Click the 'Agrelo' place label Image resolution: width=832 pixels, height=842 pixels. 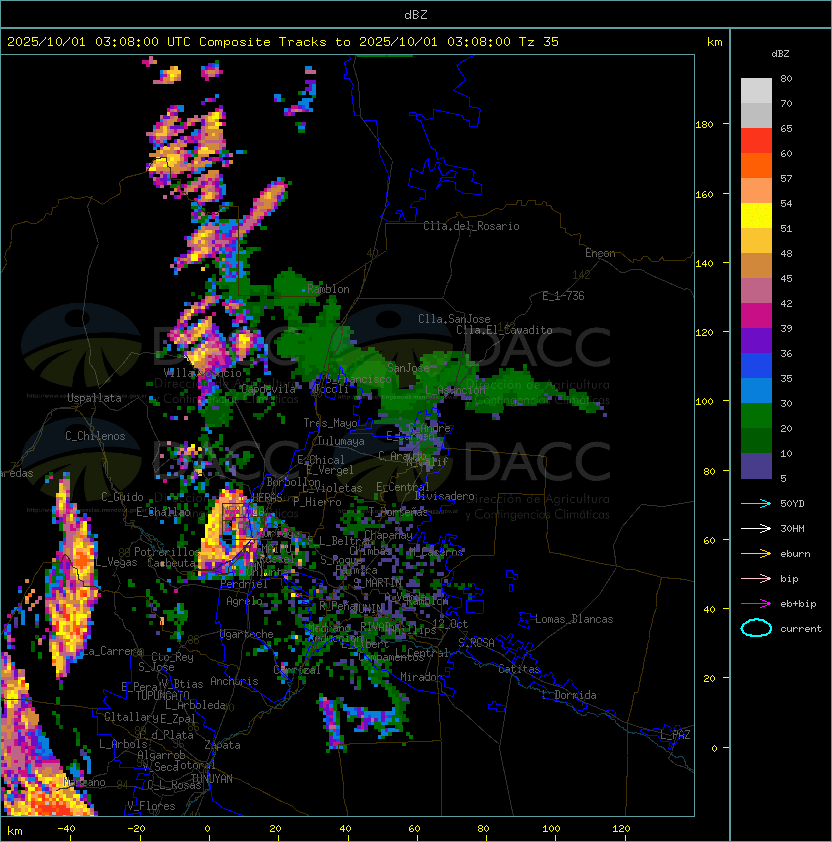coord(244,601)
